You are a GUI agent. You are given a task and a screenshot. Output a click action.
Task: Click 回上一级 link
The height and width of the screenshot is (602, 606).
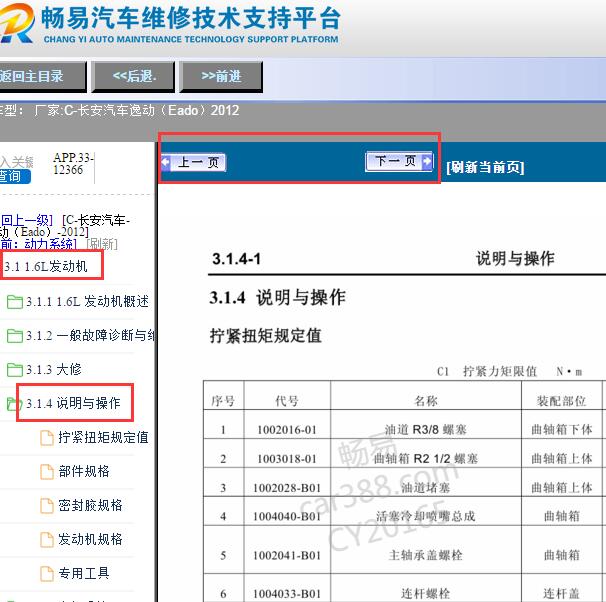point(26,221)
